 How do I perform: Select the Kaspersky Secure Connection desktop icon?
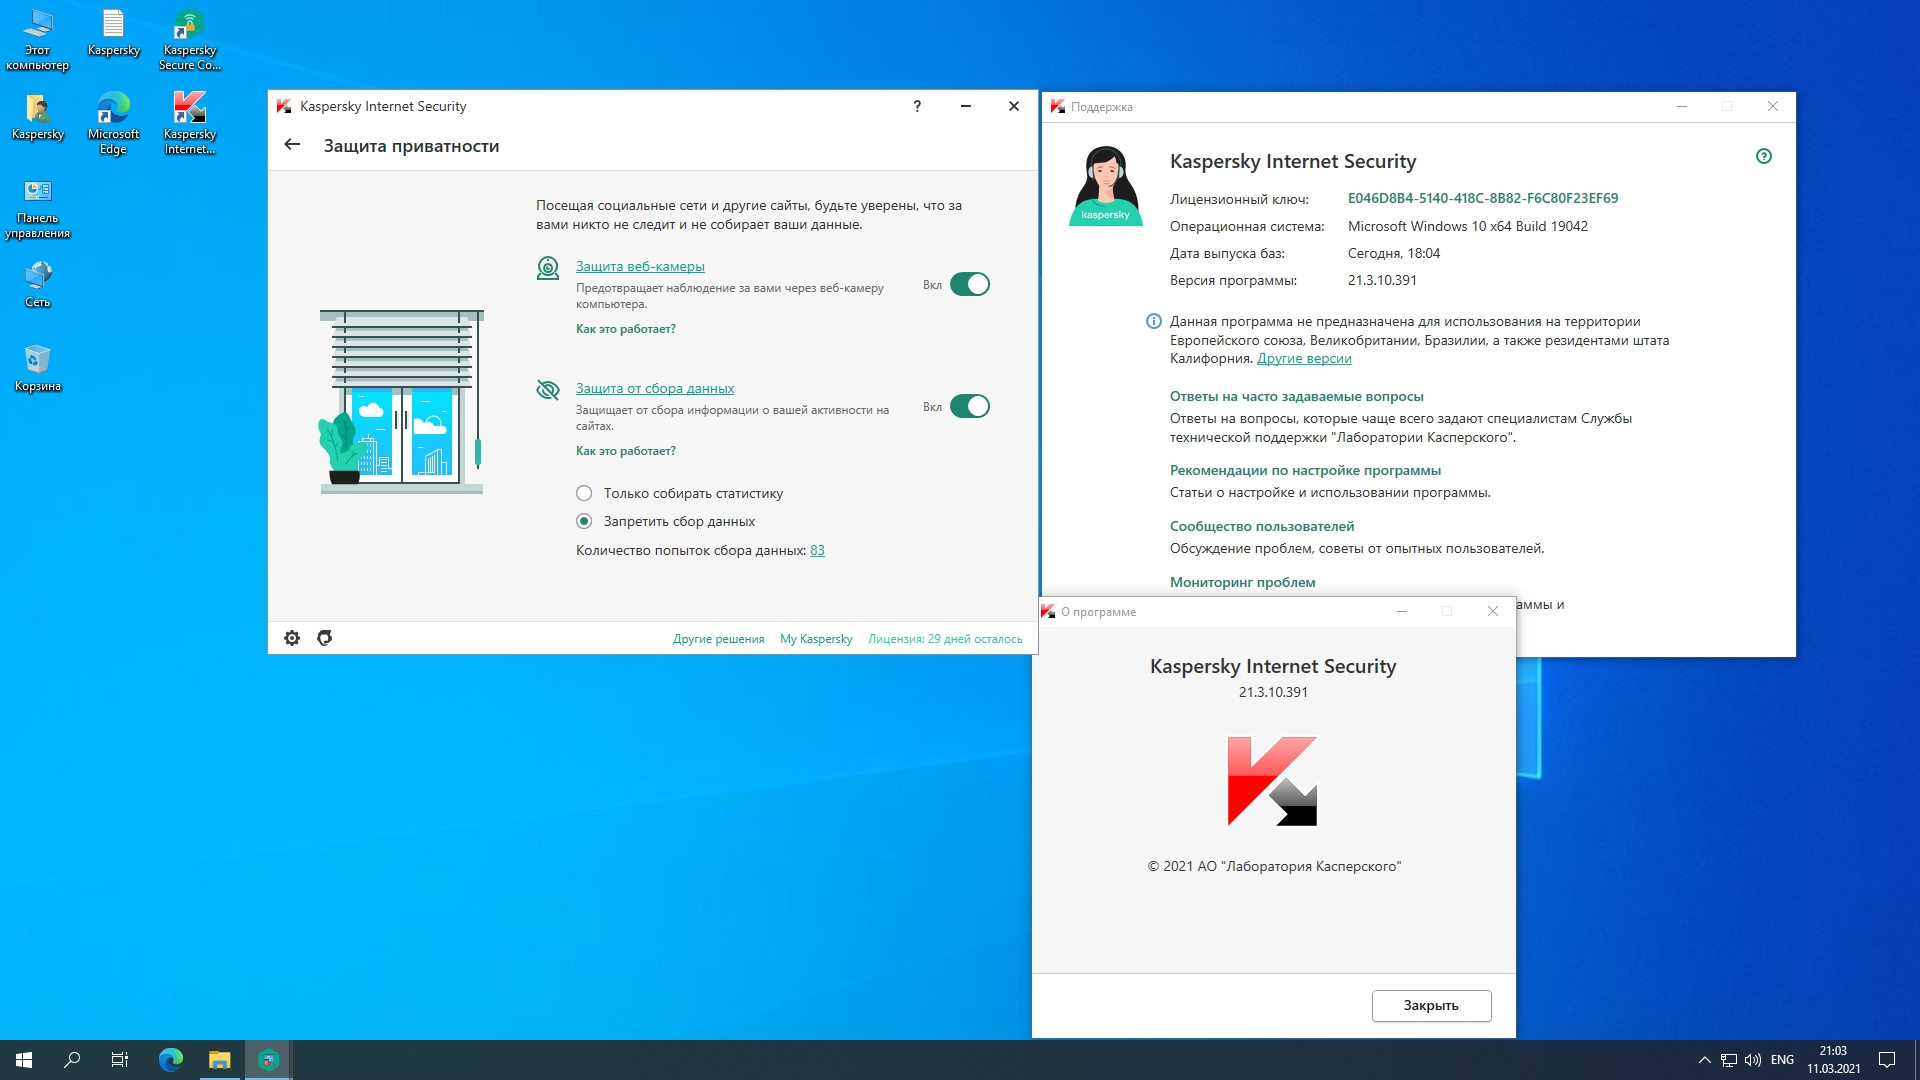pos(190,40)
